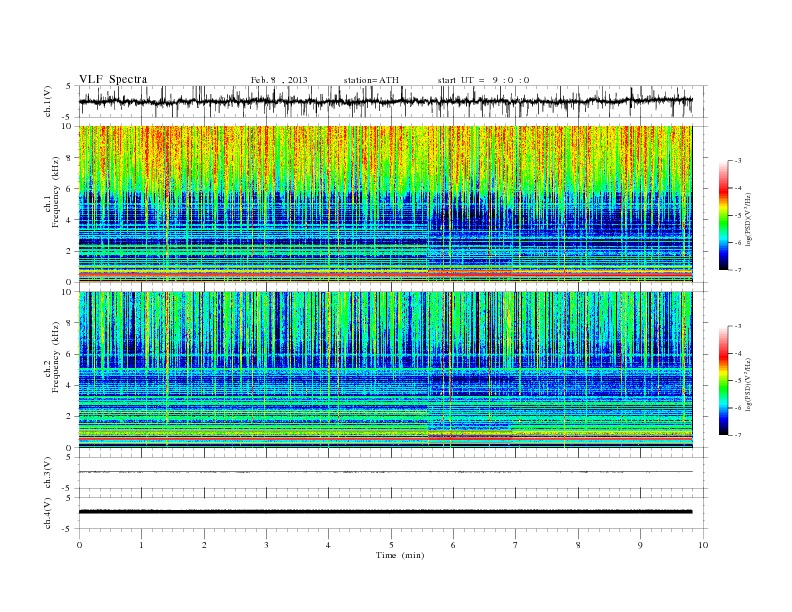This screenshot has width=792, height=612.
Task: Click the time-axis tick label "1"
Action: (141, 545)
